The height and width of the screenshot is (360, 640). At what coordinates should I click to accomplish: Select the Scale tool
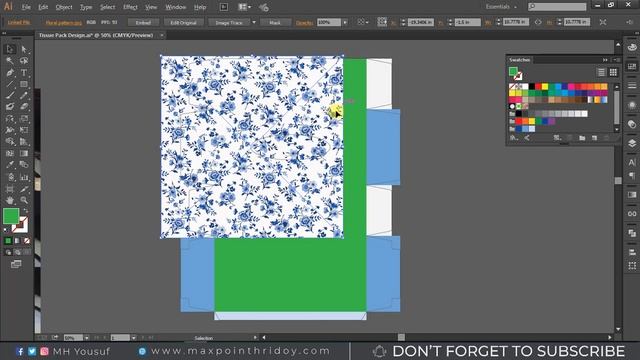click(x=24, y=119)
